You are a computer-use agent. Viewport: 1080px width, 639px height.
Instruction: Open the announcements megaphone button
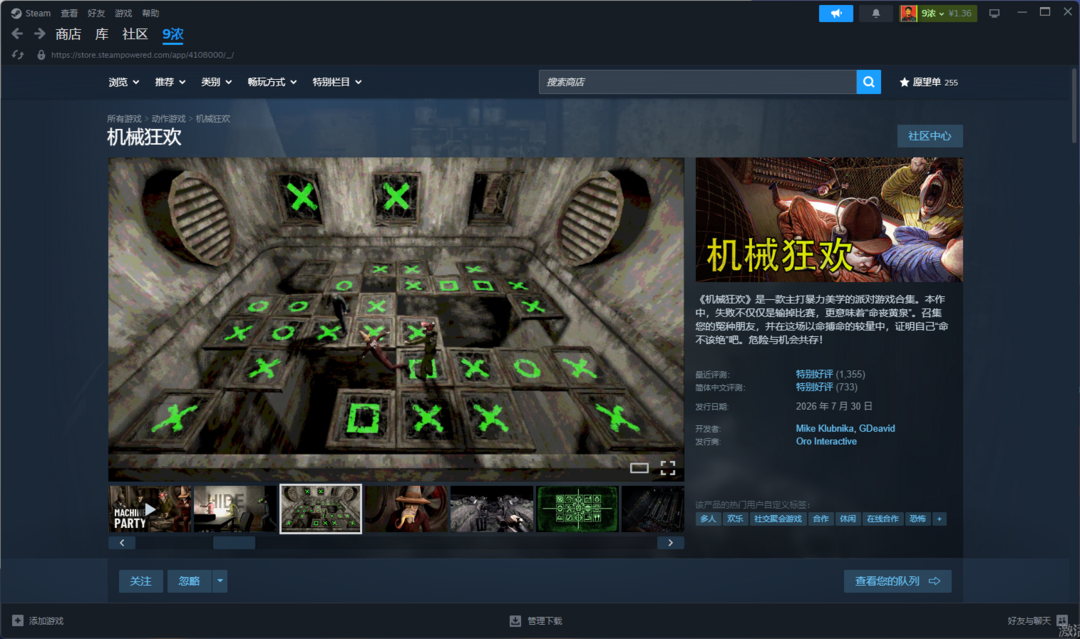pos(835,13)
